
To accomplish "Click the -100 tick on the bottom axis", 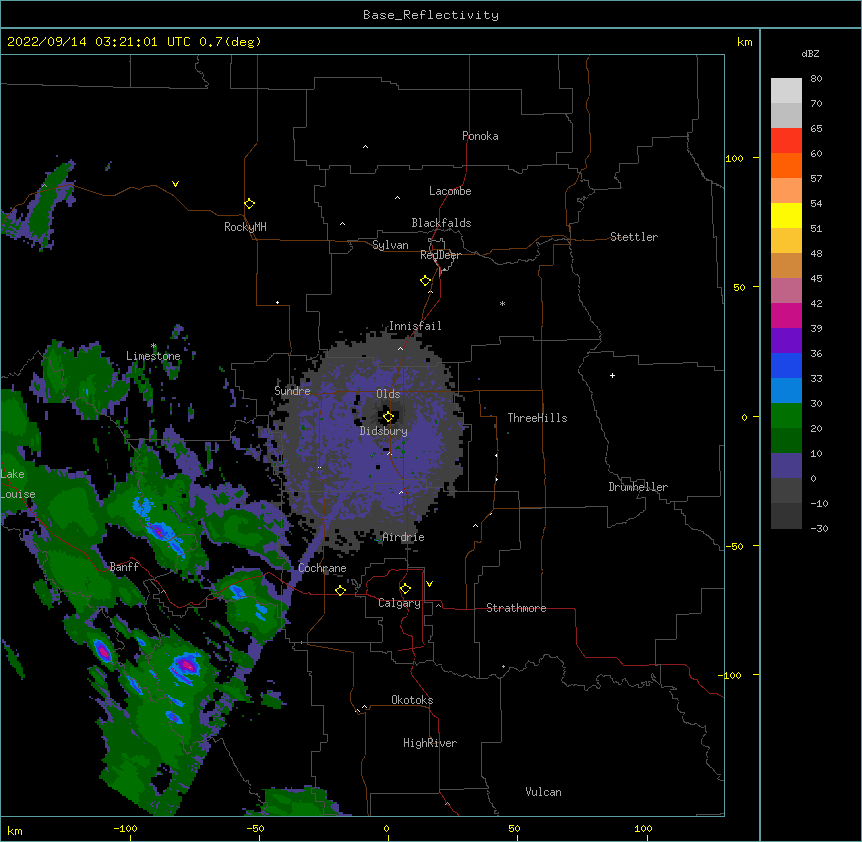I will pyautogui.click(x=125, y=828).
